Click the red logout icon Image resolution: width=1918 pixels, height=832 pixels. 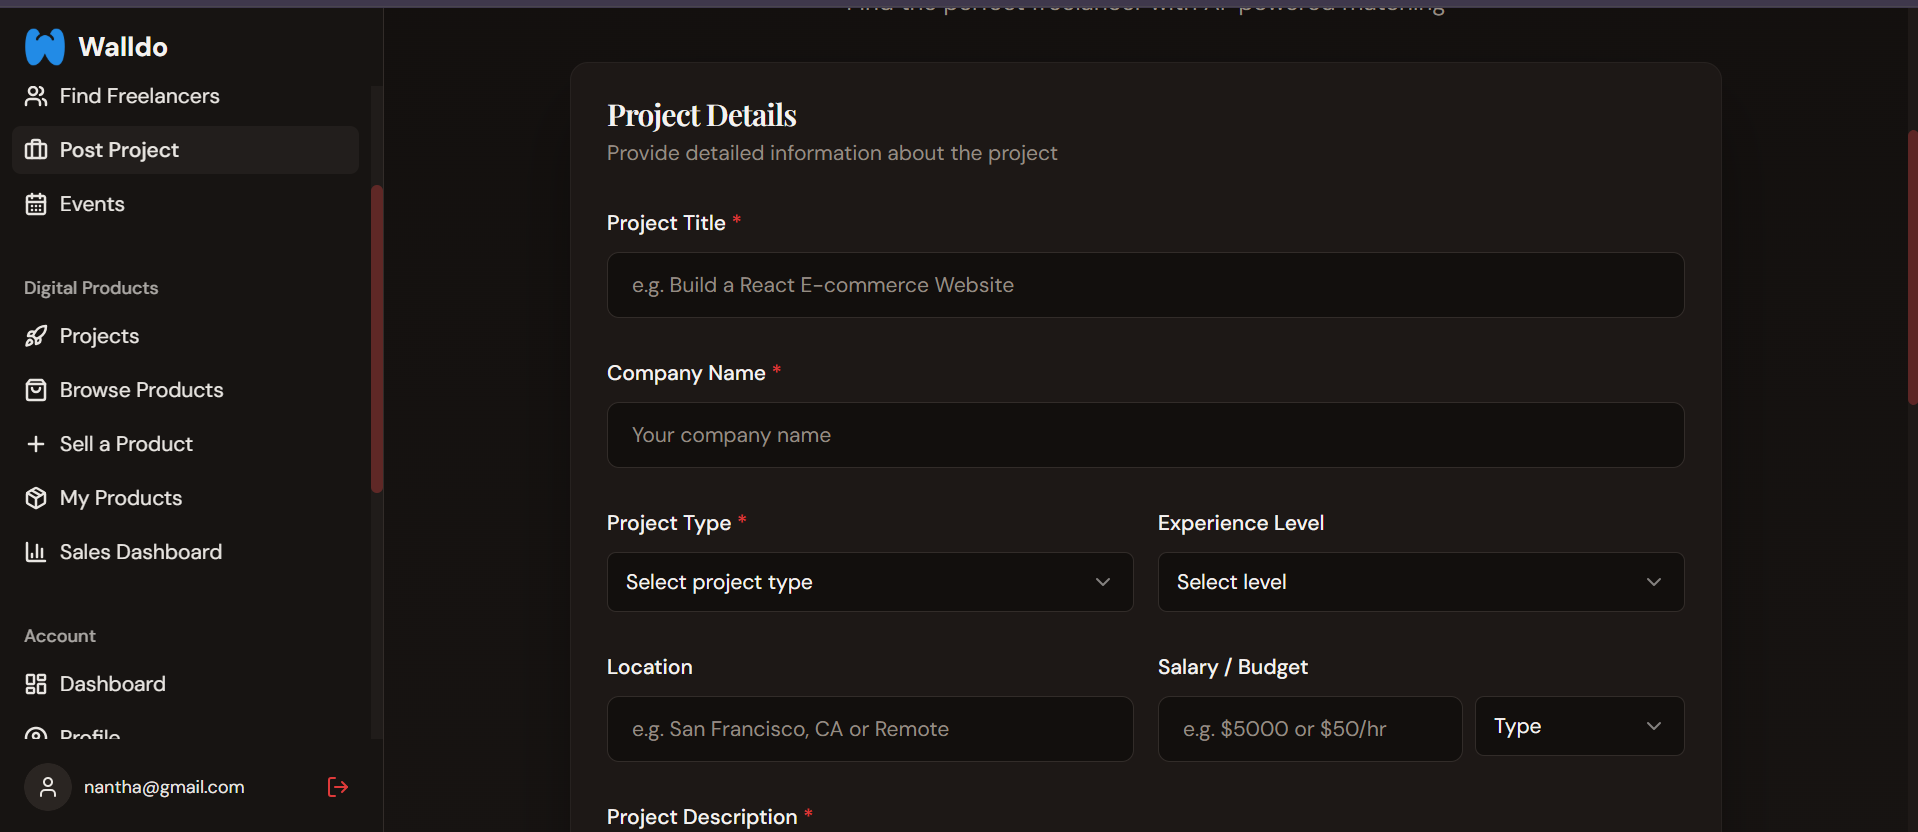[x=338, y=787]
